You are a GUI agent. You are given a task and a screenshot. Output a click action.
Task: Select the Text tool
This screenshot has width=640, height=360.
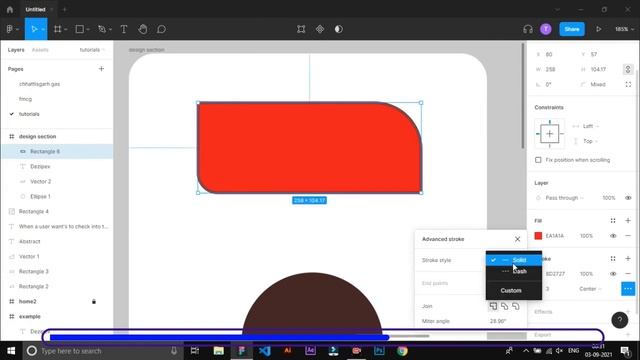[124, 29]
